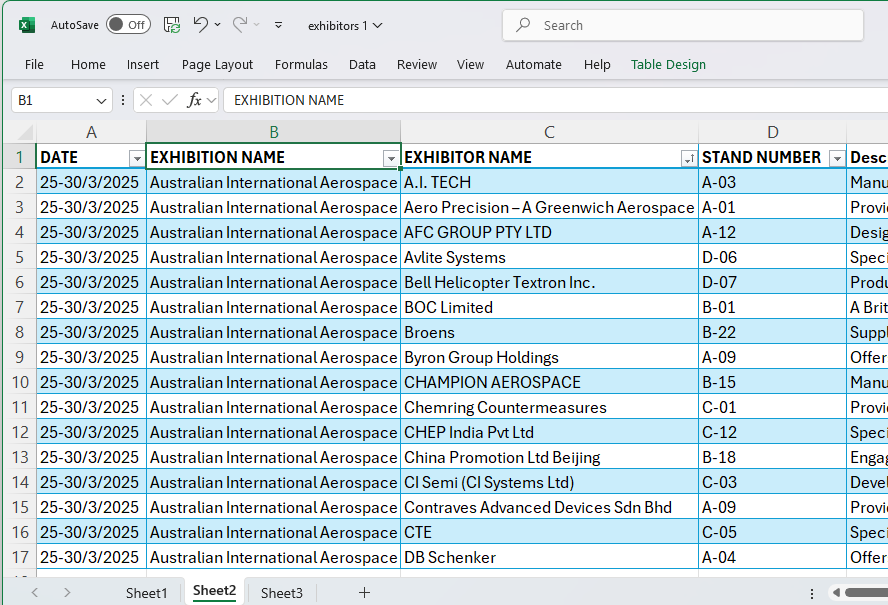The width and height of the screenshot is (888, 605).
Task: Open the Redo history dropdown arrow
Action: coord(257,25)
